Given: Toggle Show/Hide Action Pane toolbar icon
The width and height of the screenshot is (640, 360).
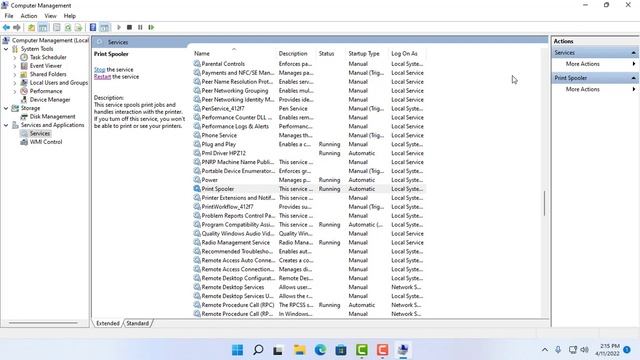Looking at the screenshot, I should point(104,27).
